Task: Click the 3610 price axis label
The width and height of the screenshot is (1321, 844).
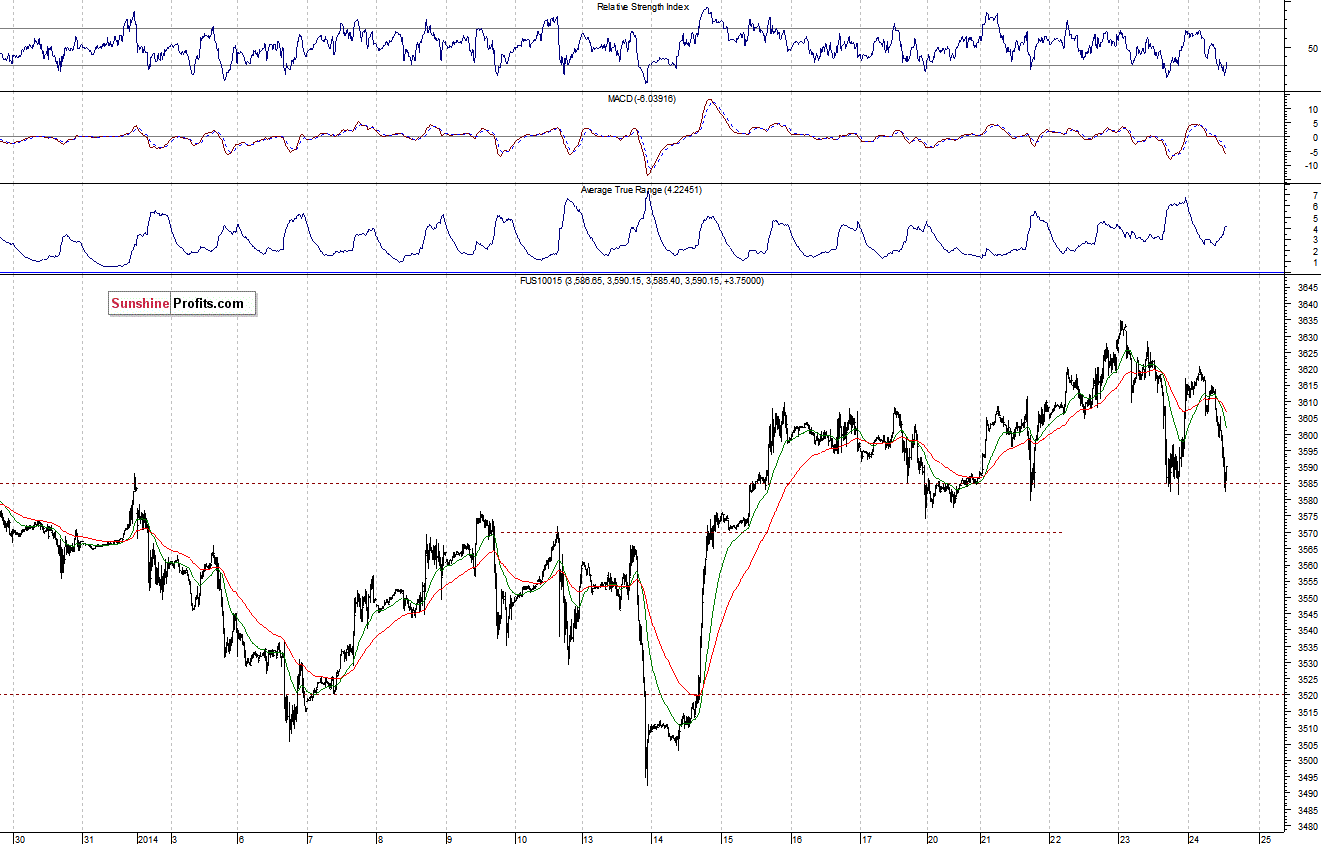Action: [x=1307, y=403]
